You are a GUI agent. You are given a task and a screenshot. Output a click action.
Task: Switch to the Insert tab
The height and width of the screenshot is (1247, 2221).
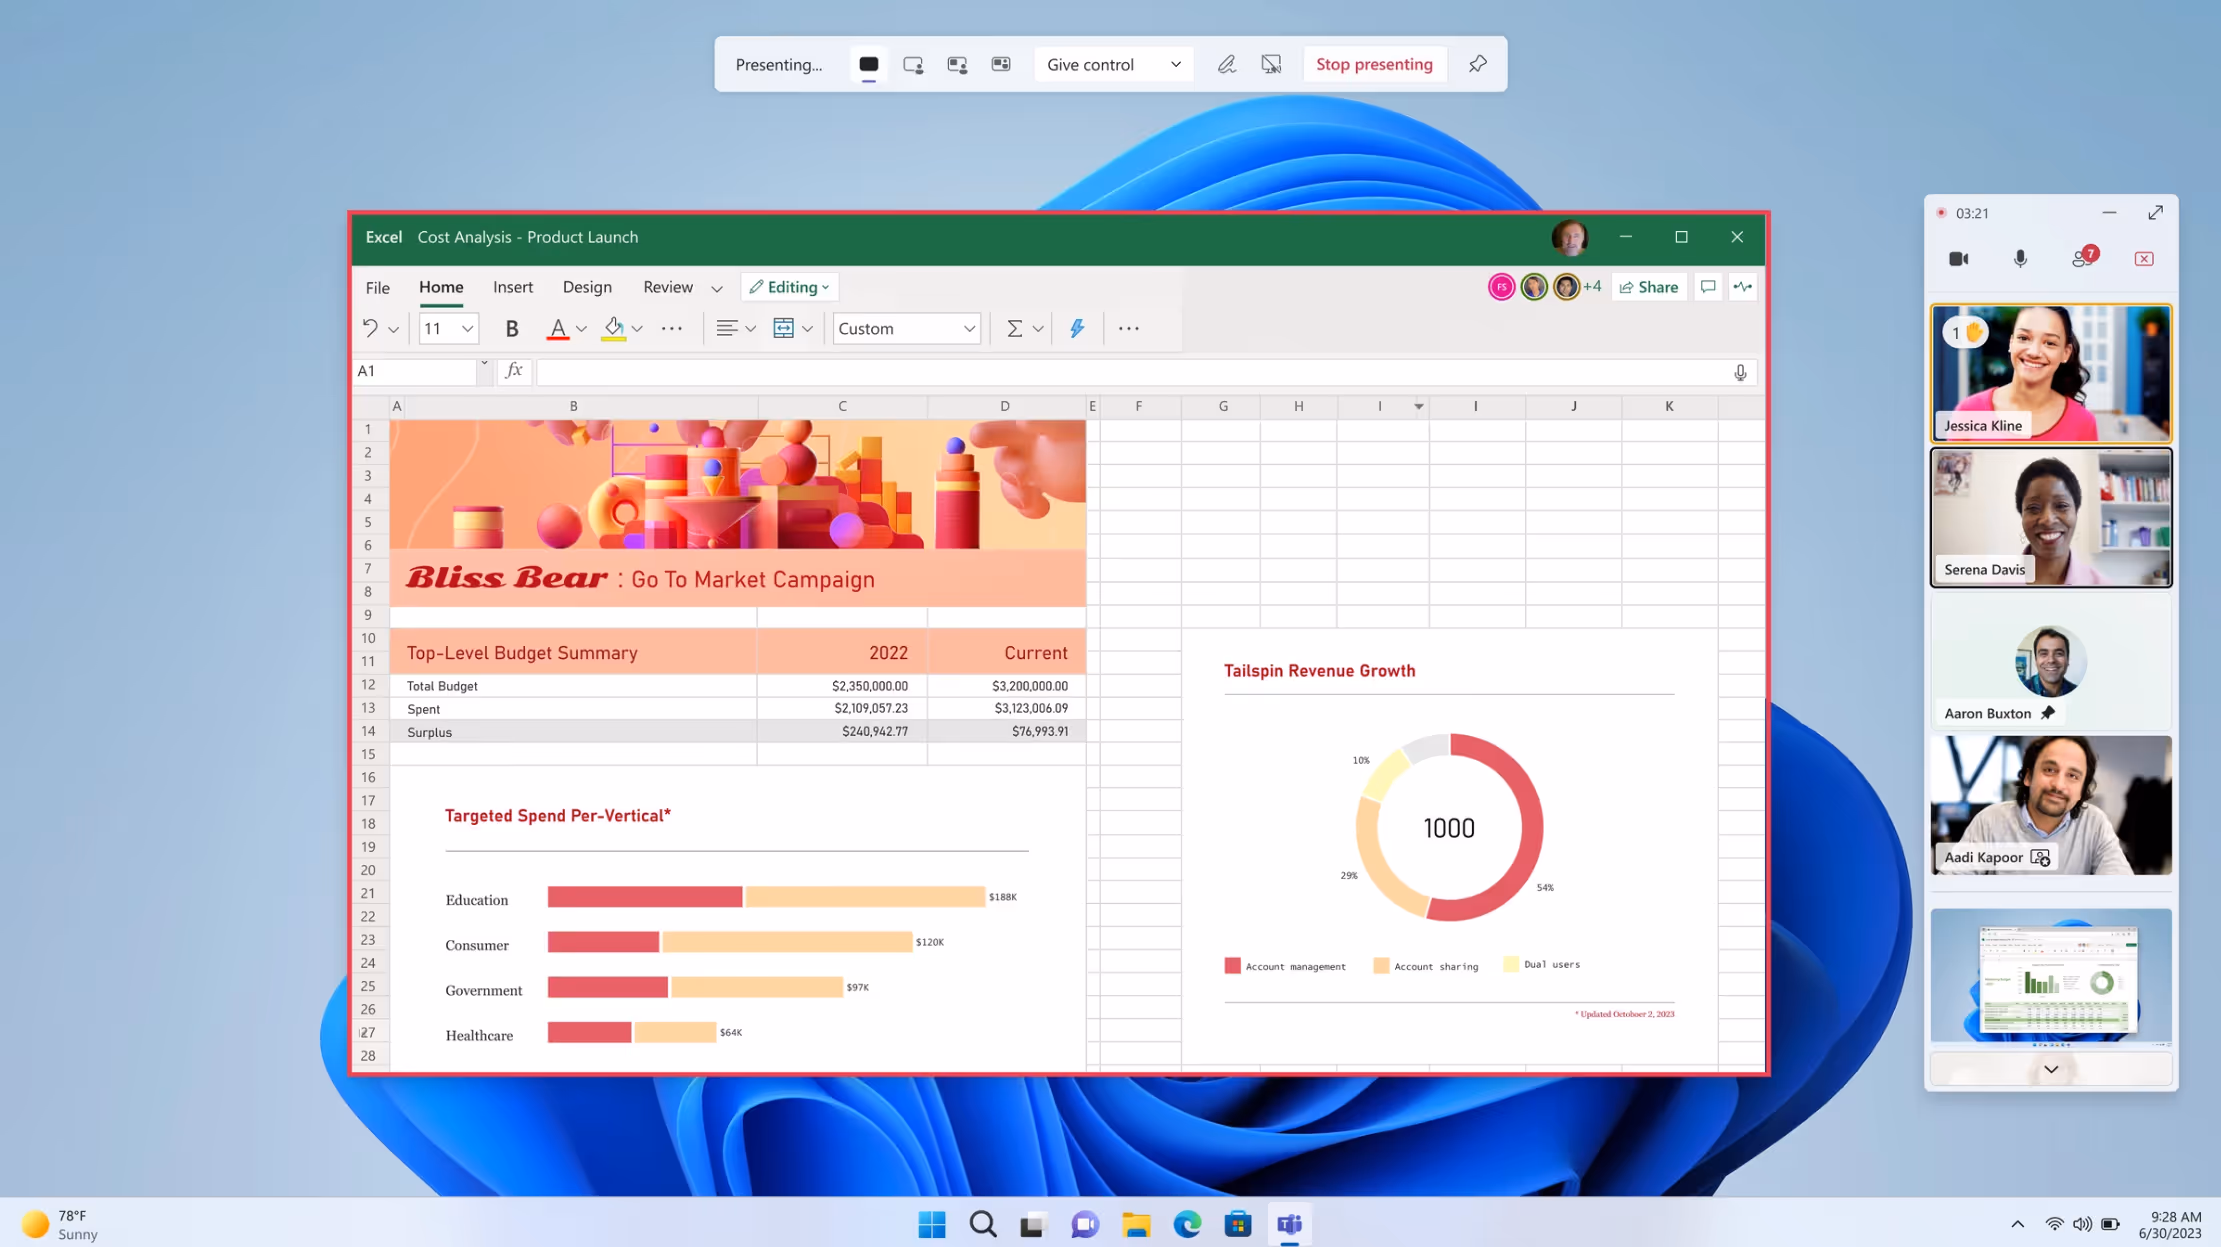512,287
